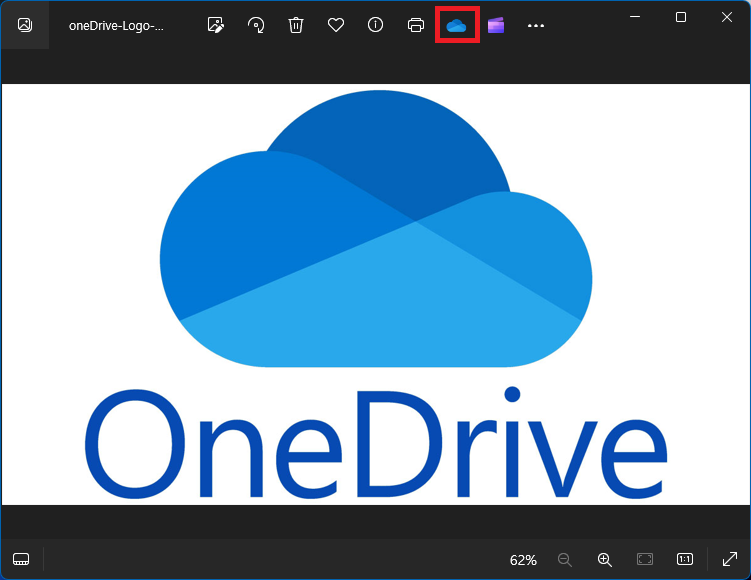The image size is (751, 580).
Task: Close the Photos window
Action: pos(727,17)
